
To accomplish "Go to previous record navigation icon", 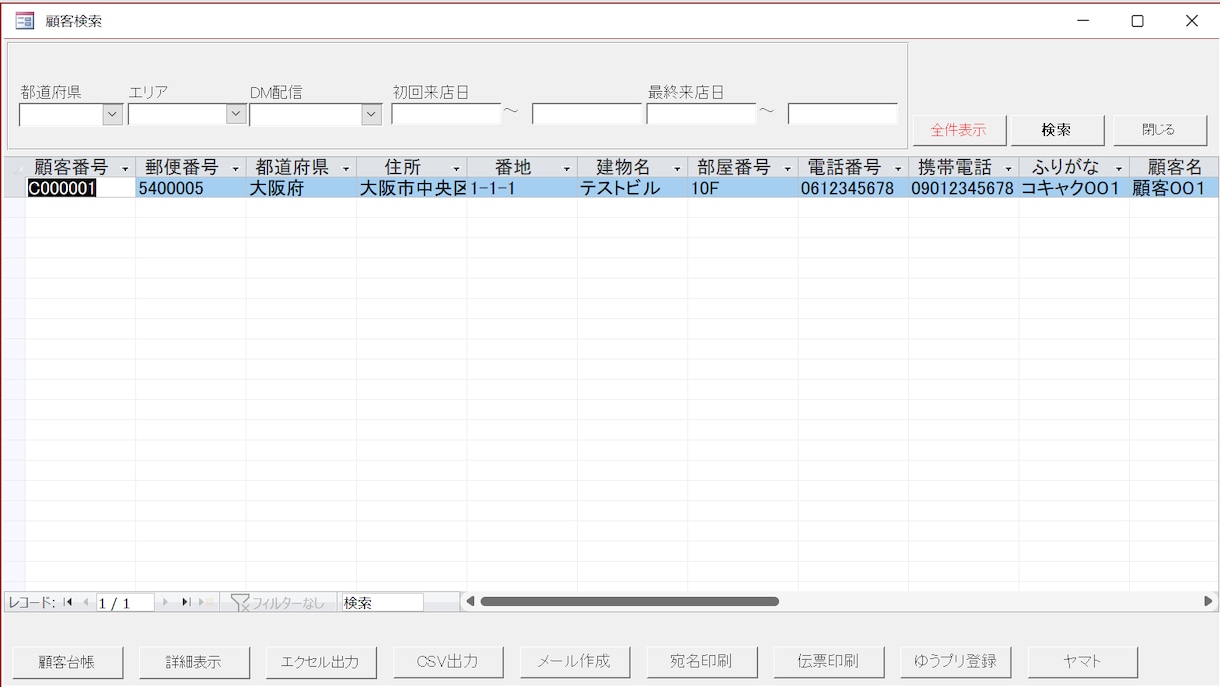I will tap(86, 602).
